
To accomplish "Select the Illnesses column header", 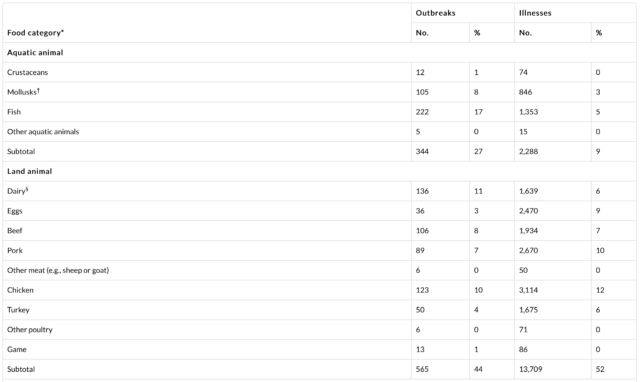I will click(535, 13).
